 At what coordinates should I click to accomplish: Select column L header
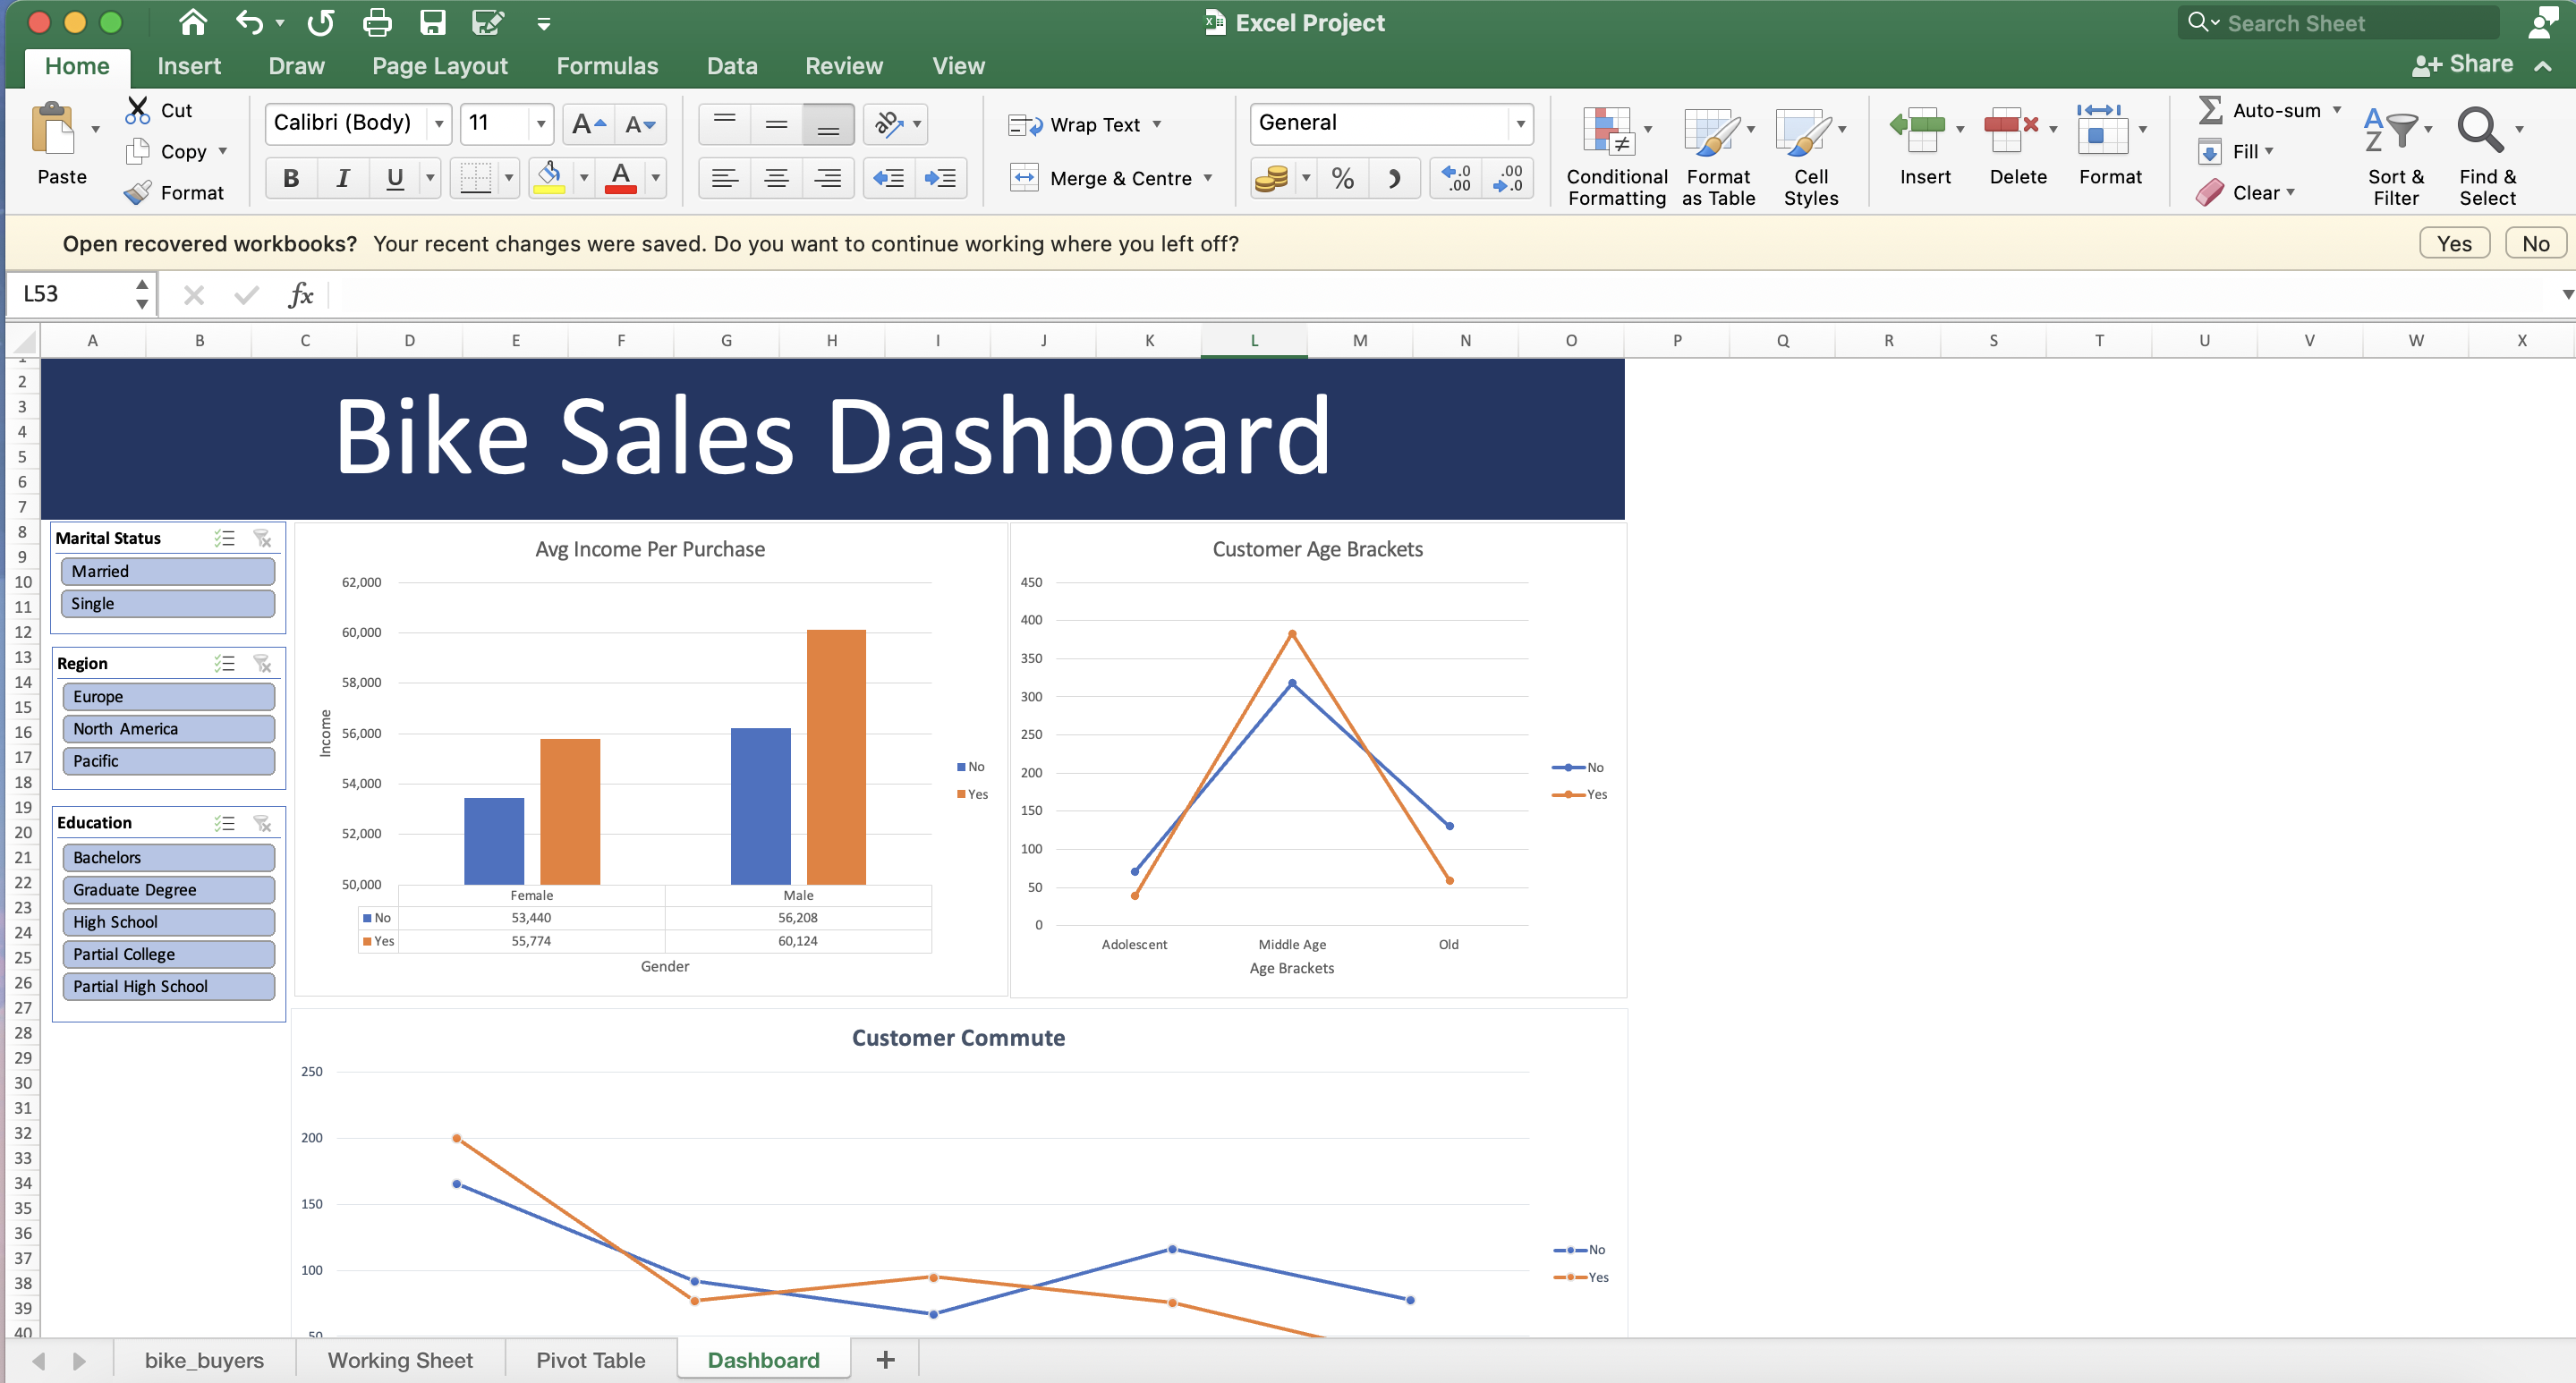click(x=1254, y=341)
